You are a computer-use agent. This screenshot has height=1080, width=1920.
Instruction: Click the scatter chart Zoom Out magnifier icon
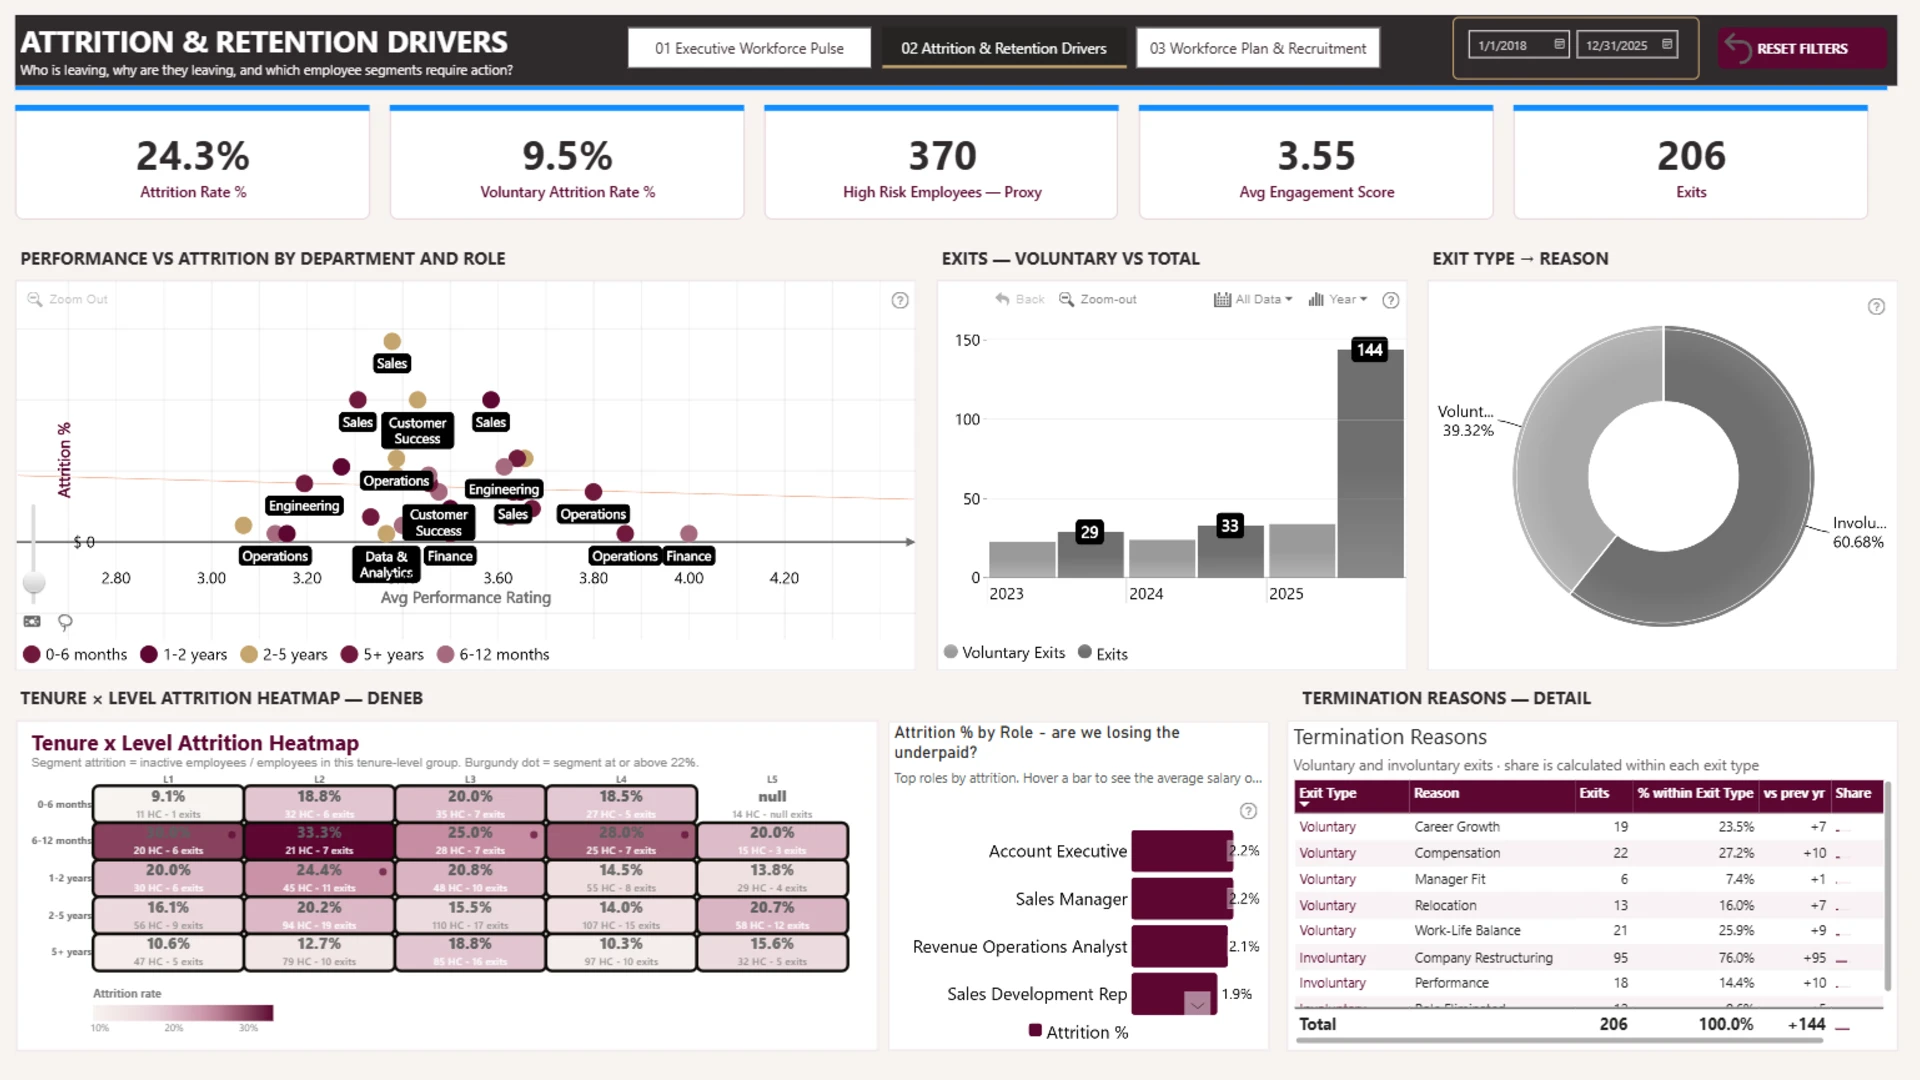[x=34, y=299]
